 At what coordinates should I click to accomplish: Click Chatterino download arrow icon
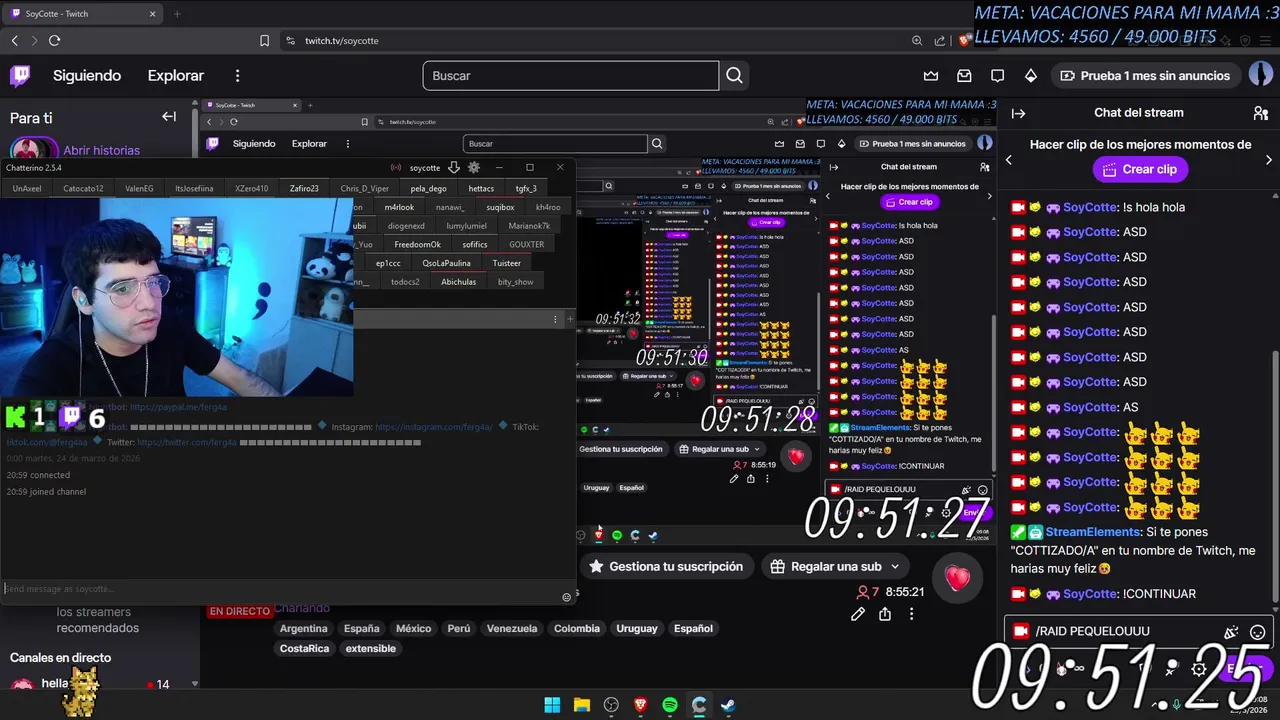click(453, 167)
